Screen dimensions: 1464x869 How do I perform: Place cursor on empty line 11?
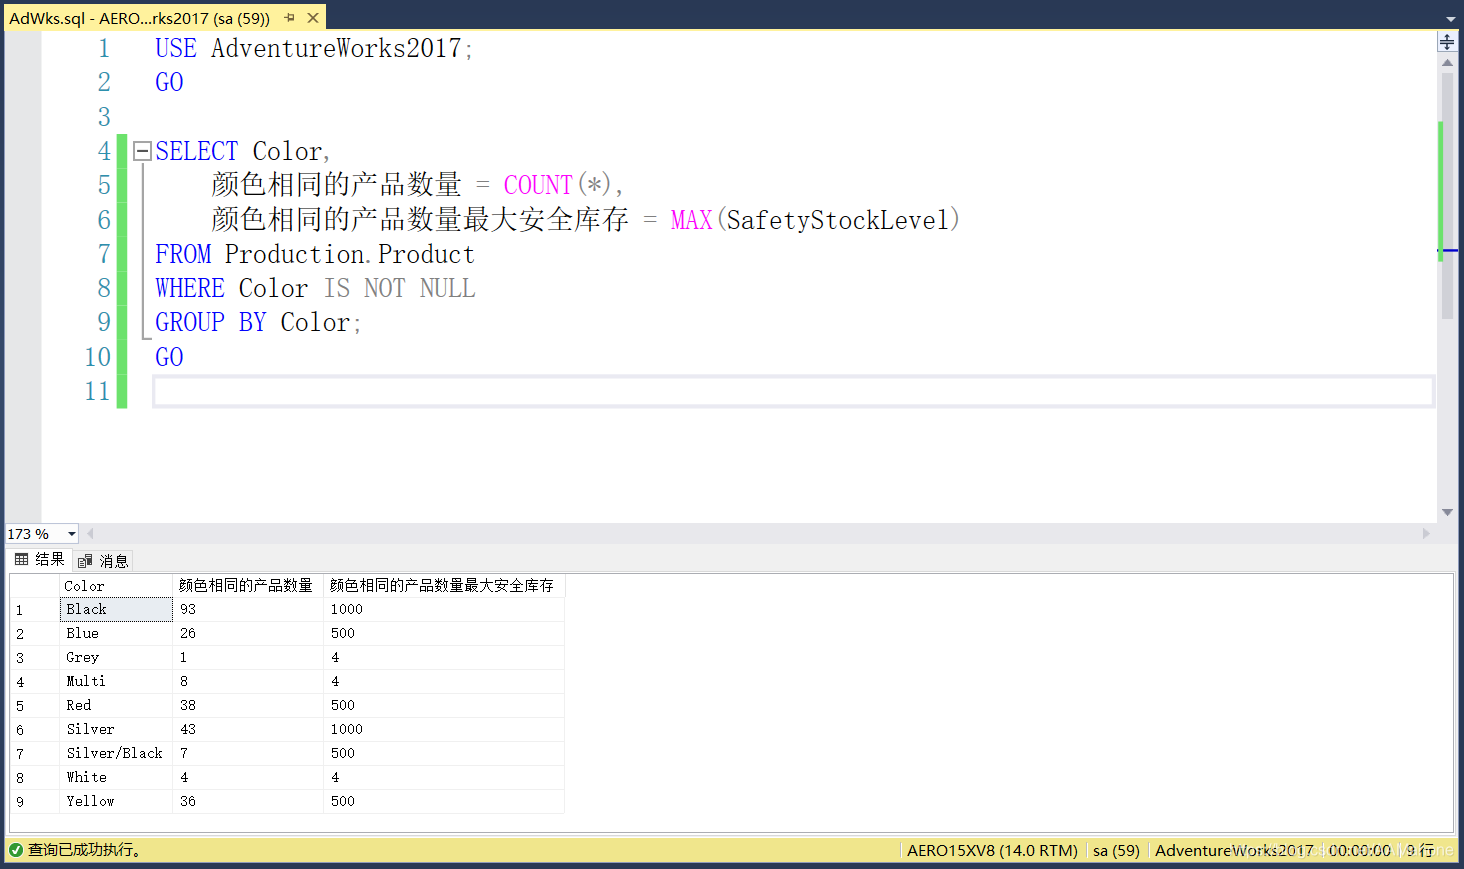pyautogui.click(x=793, y=391)
